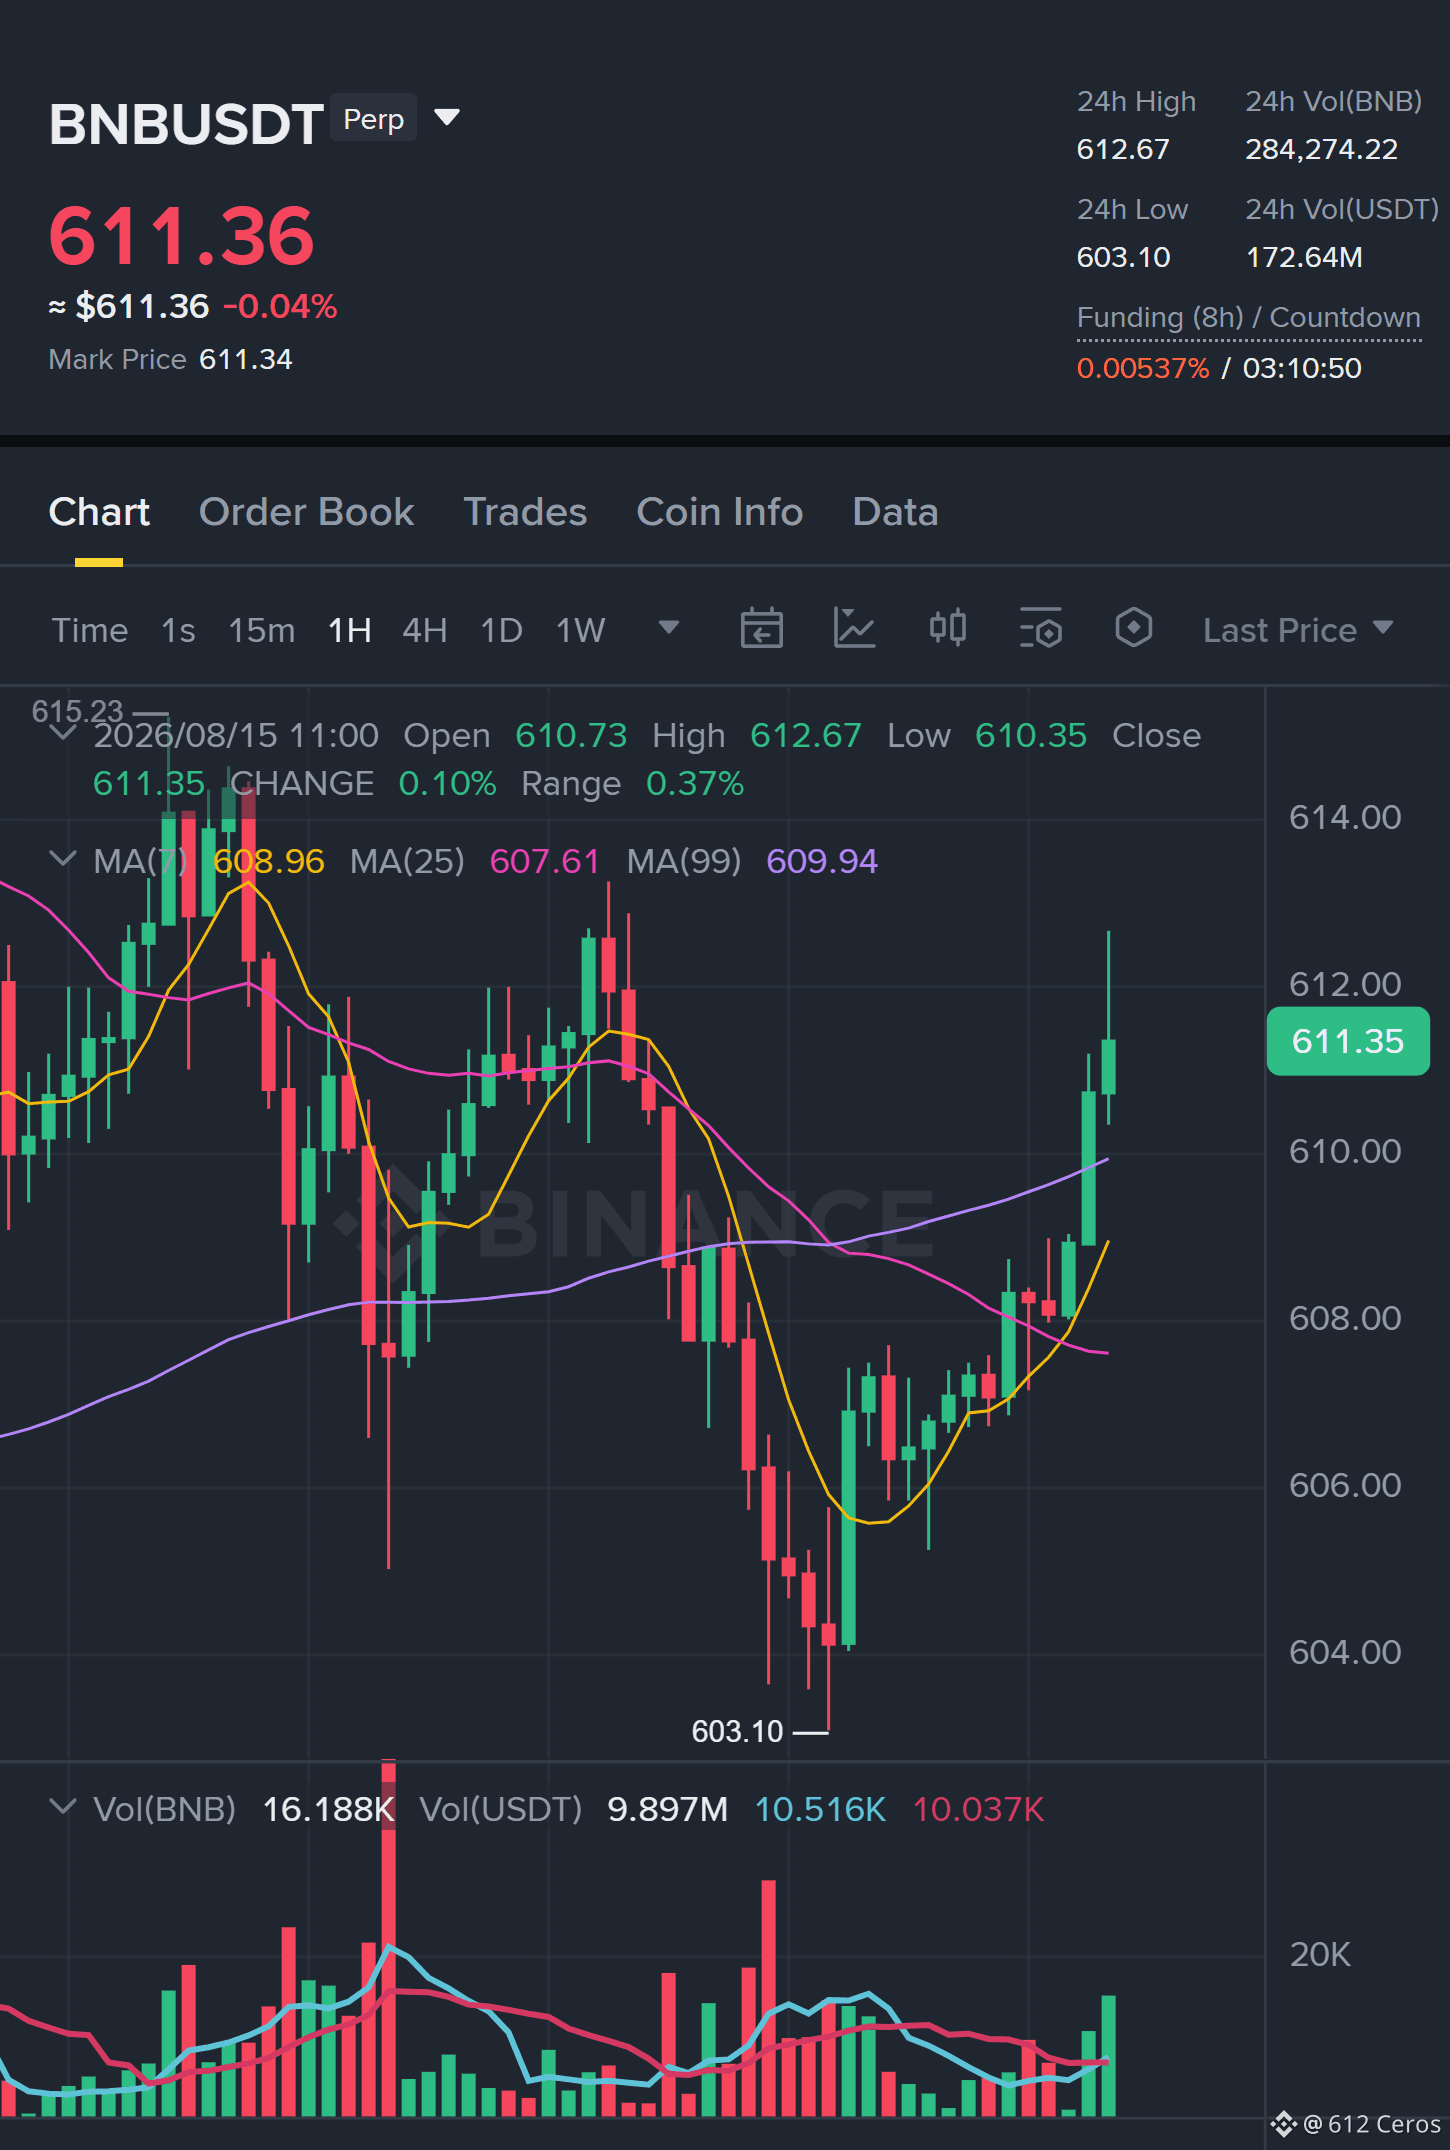This screenshot has width=1450, height=2150.
Task: Click the 603.10 low price marker
Action: coord(738,1731)
